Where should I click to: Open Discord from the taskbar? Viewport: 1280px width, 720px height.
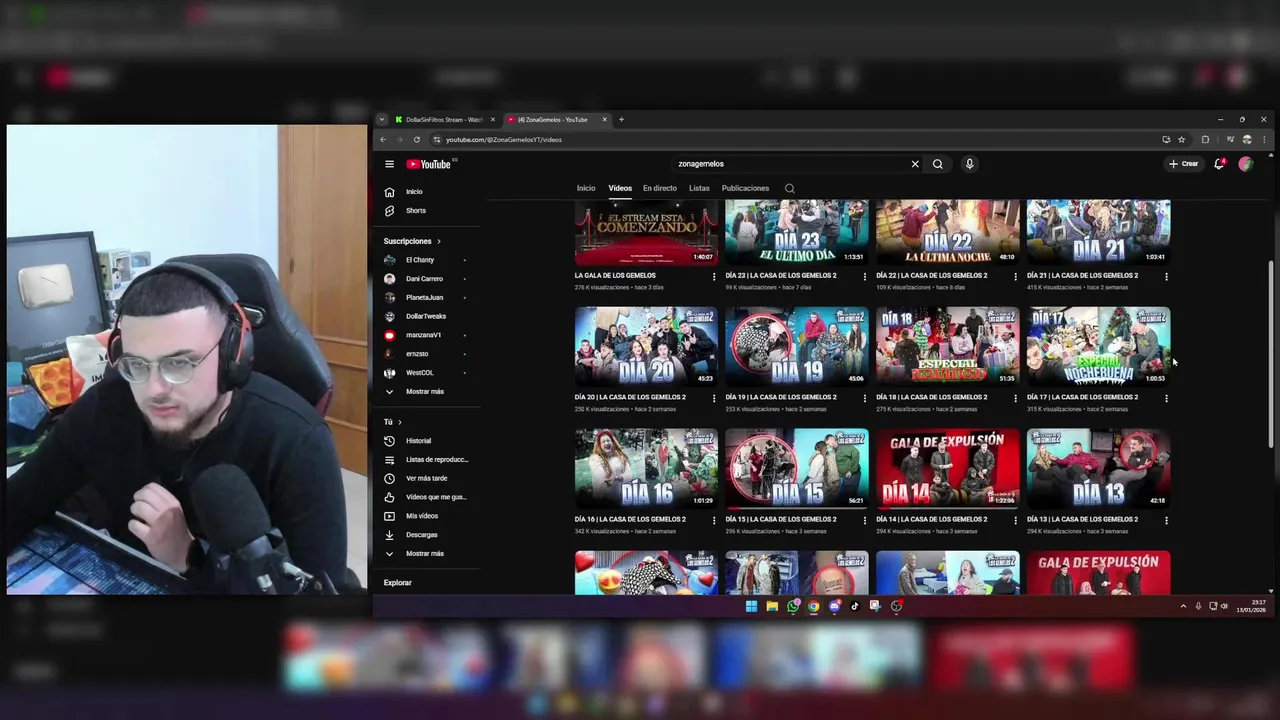[834, 606]
